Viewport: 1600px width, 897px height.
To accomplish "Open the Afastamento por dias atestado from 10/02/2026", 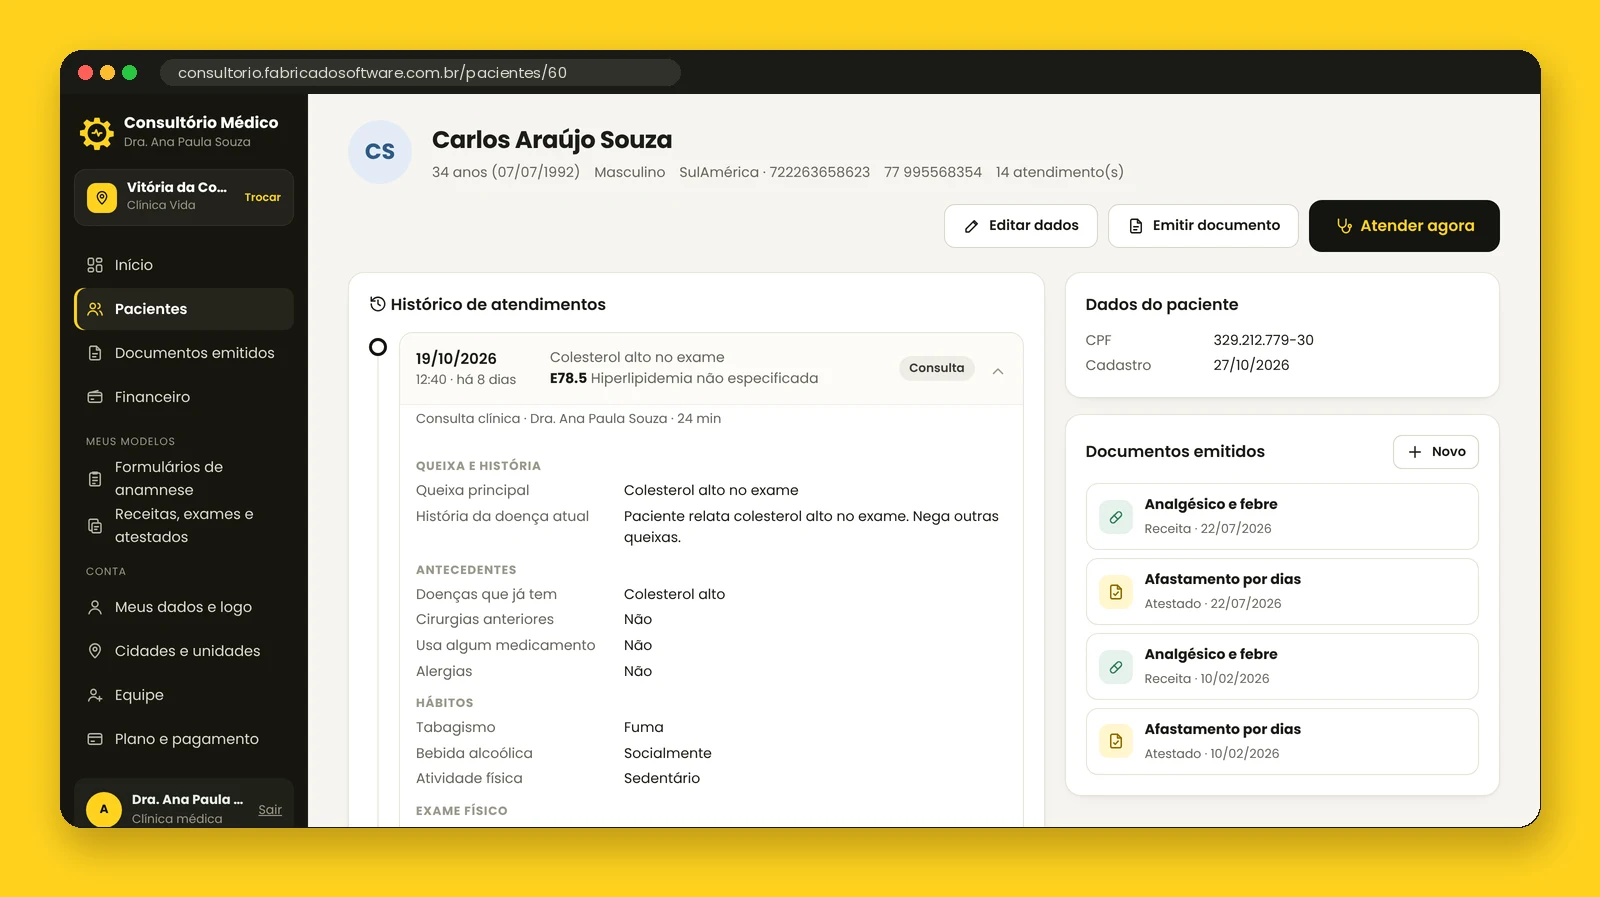I will (1282, 742).
